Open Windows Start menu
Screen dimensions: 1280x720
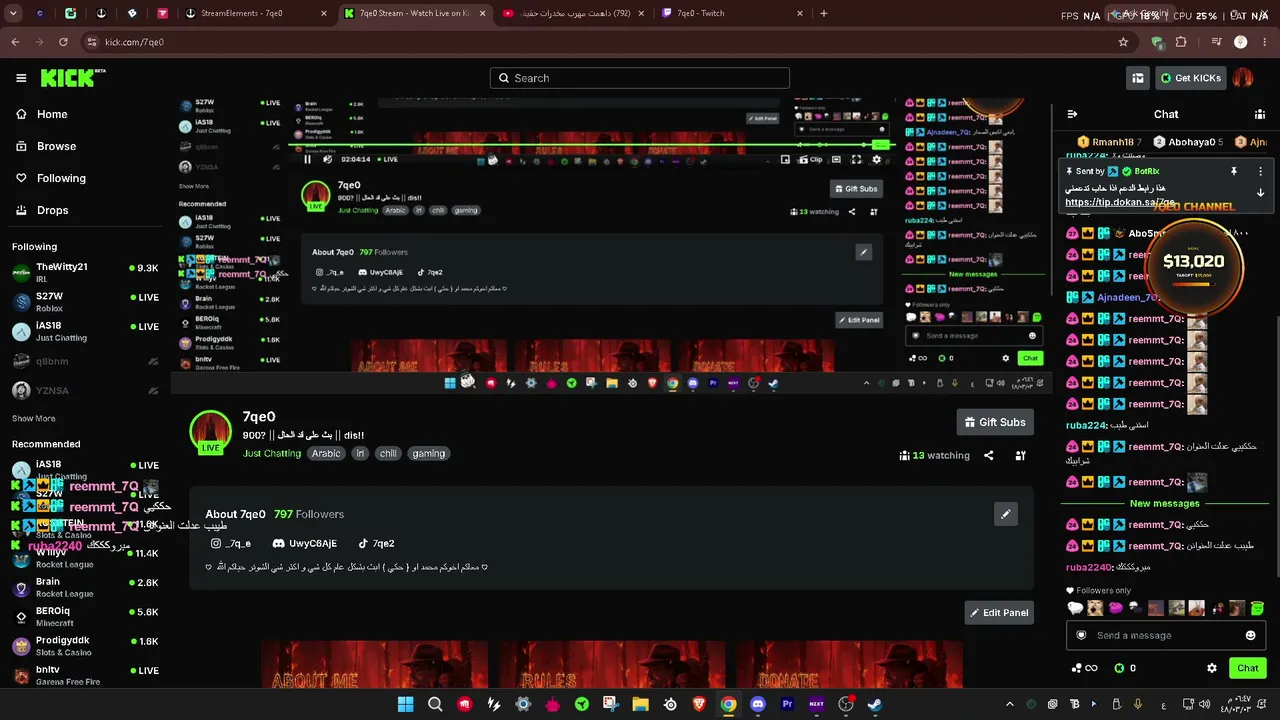[x=405, y=704]
